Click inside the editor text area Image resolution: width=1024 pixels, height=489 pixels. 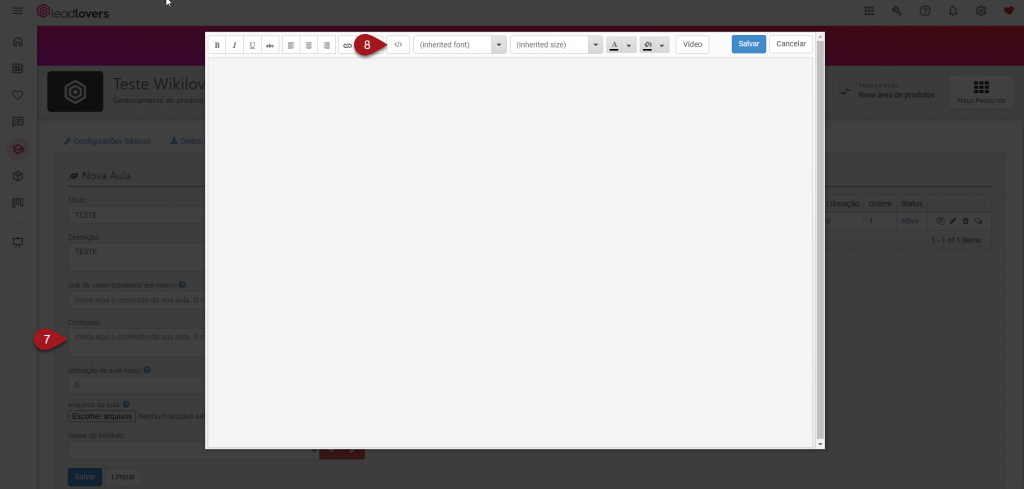510,250
